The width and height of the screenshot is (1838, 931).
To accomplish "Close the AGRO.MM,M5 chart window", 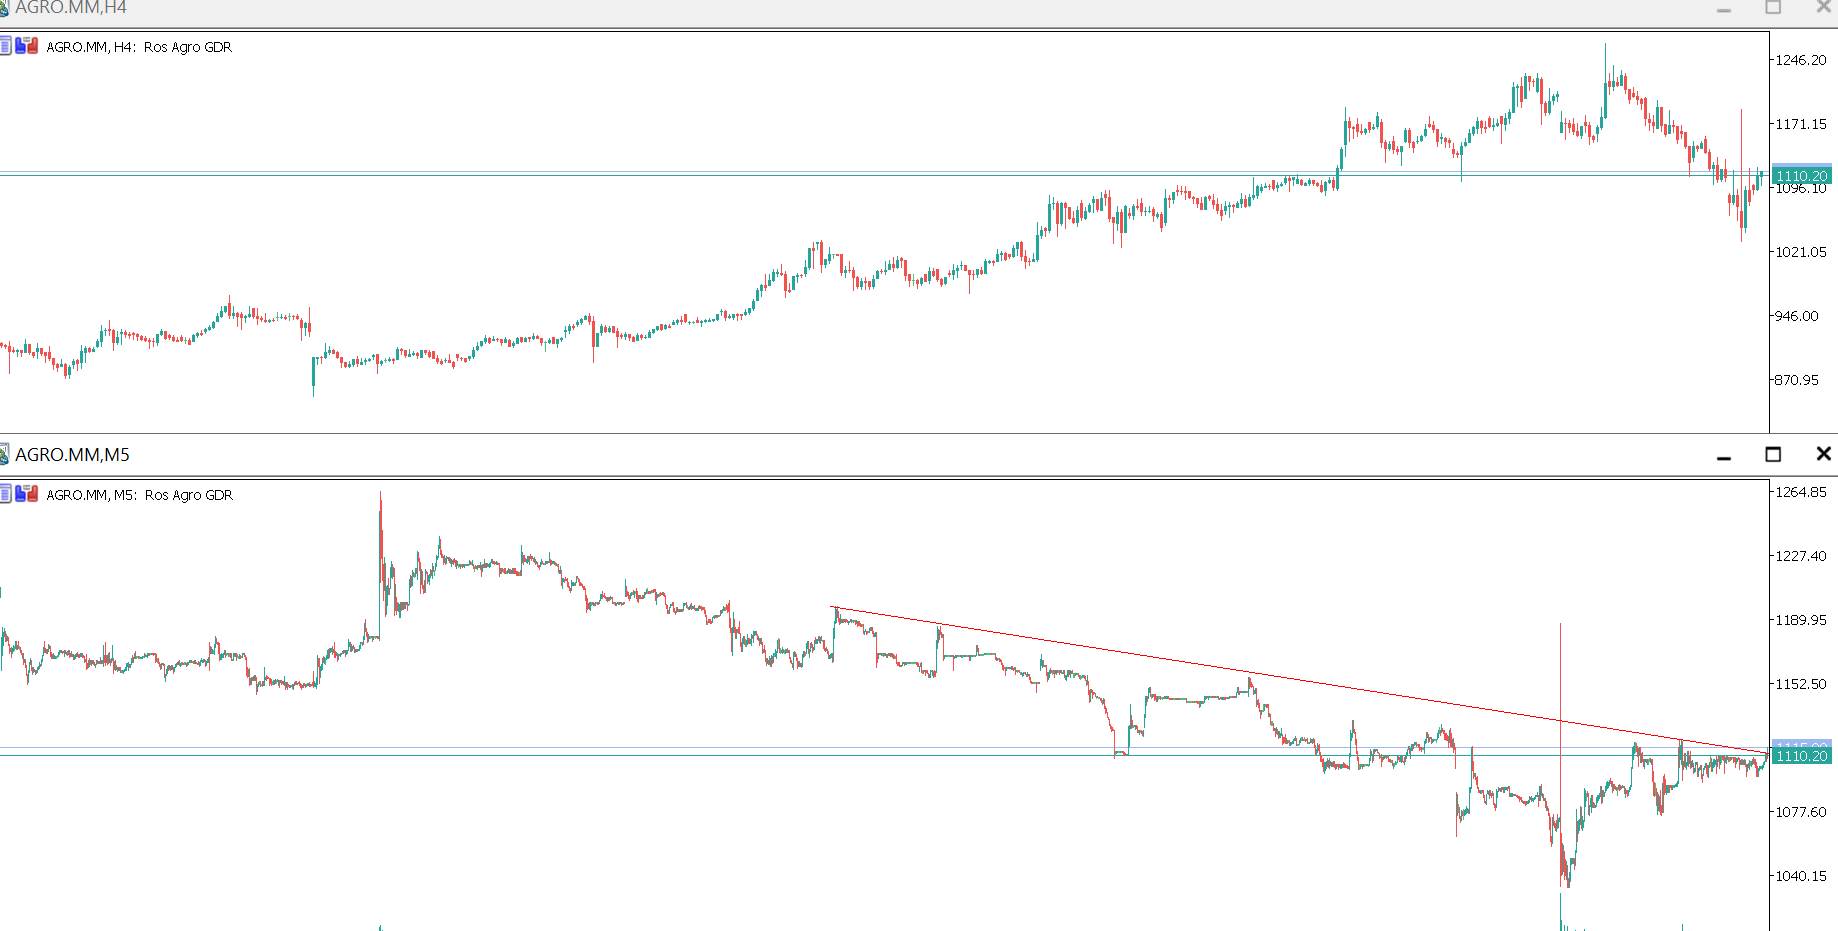I will [x=1823, y=455].
